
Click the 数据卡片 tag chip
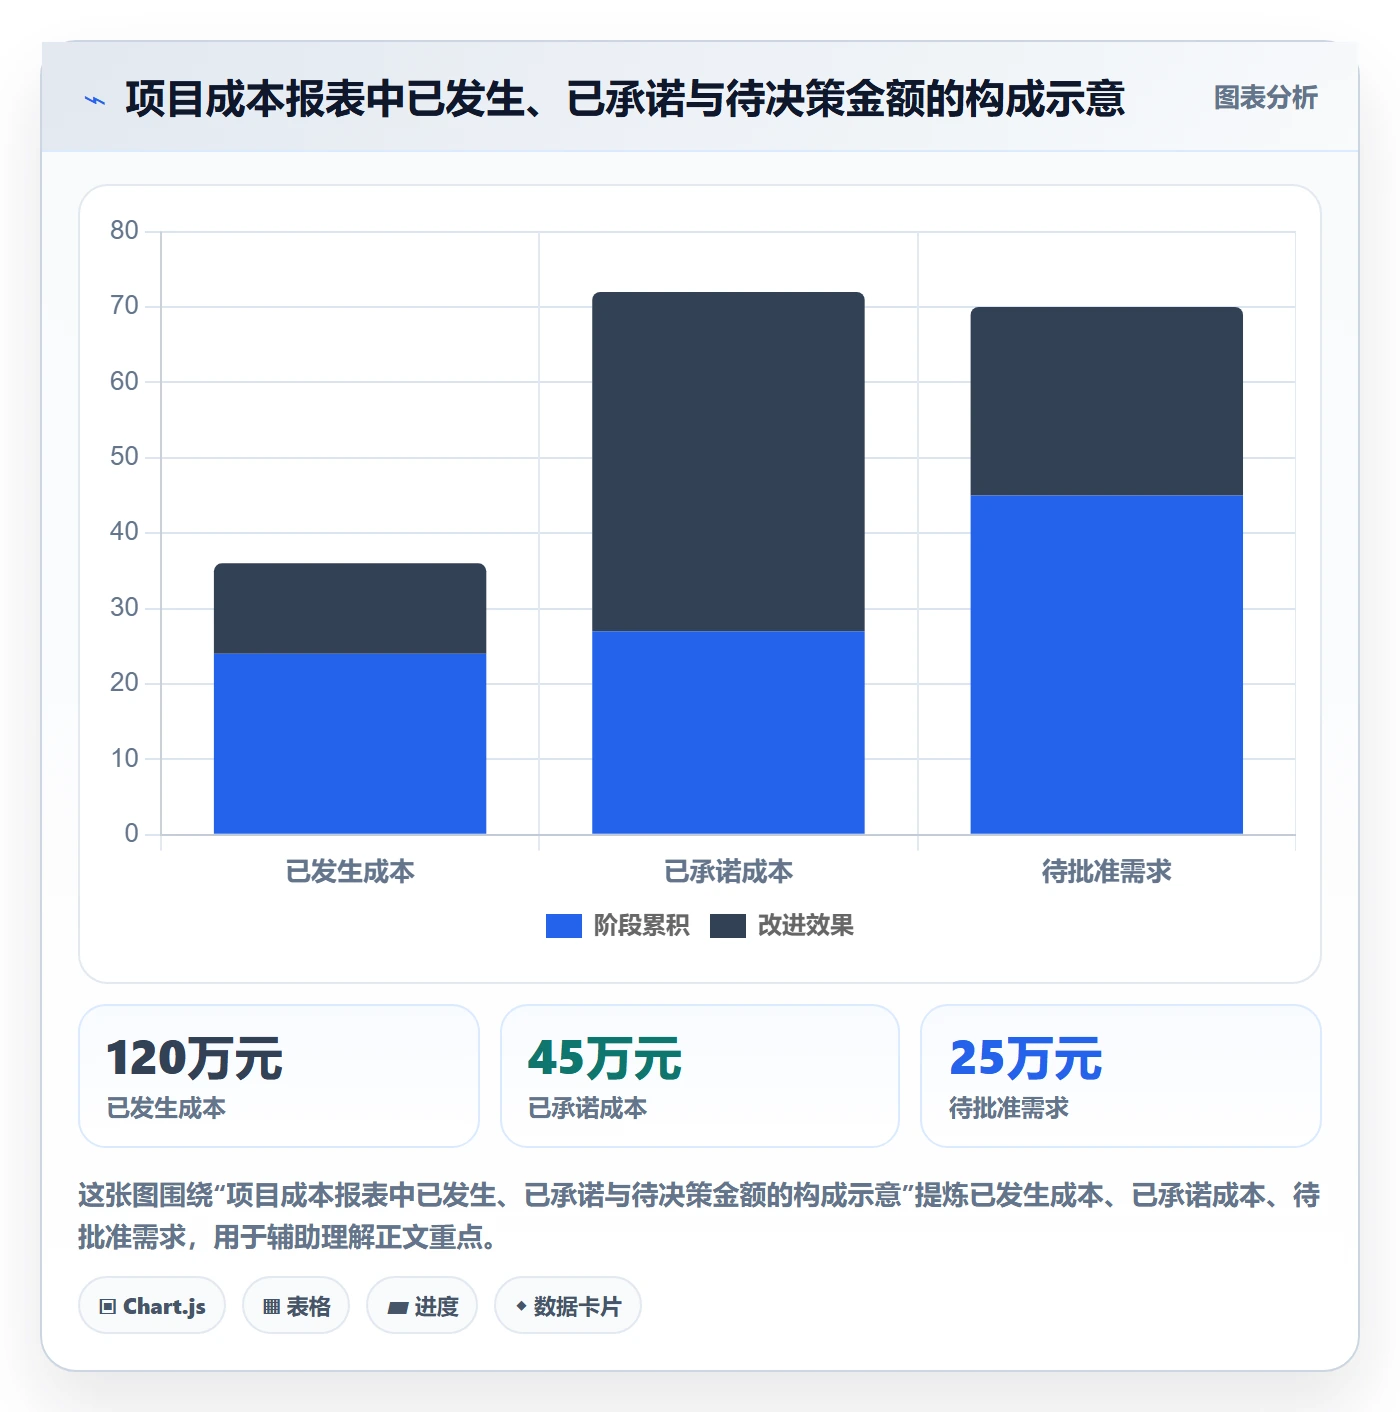pos(568,1306)
